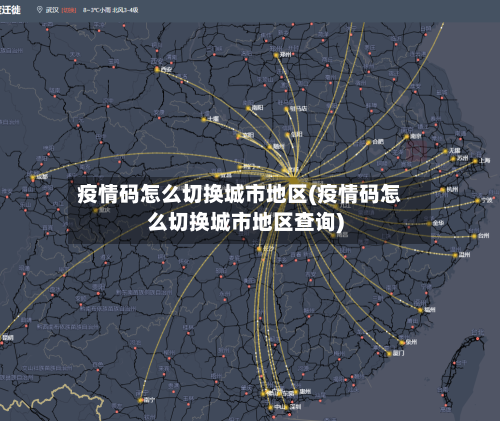The image size is (500, 421).
Task: Click the 宁波 city marker
Action: (x=478, y=201)
